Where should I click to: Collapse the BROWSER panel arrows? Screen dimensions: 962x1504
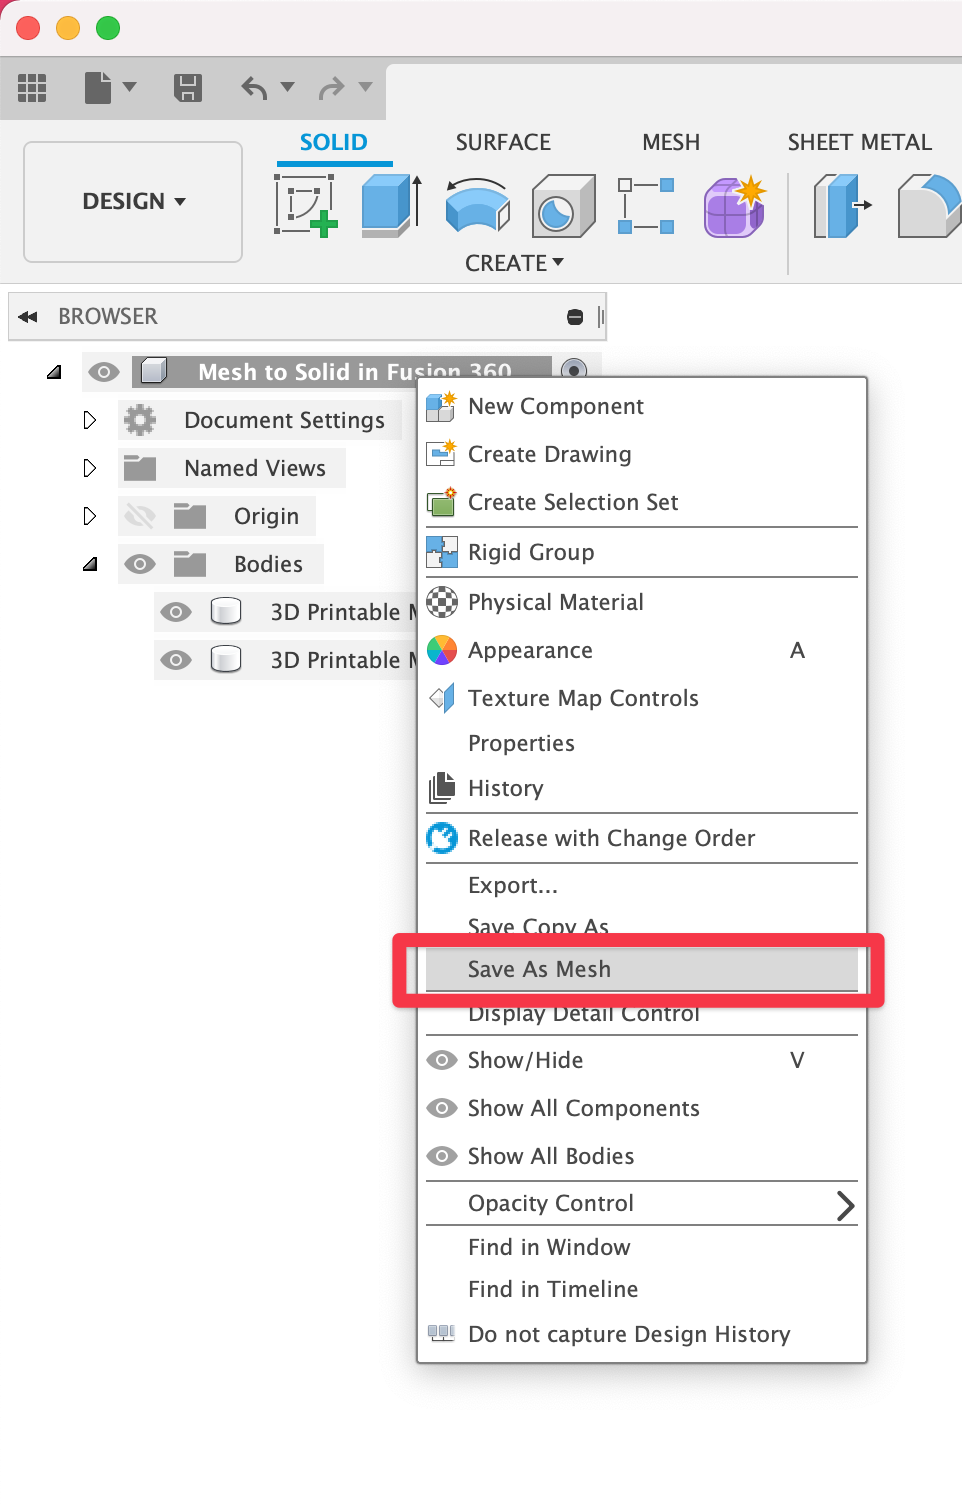[28, 317]
